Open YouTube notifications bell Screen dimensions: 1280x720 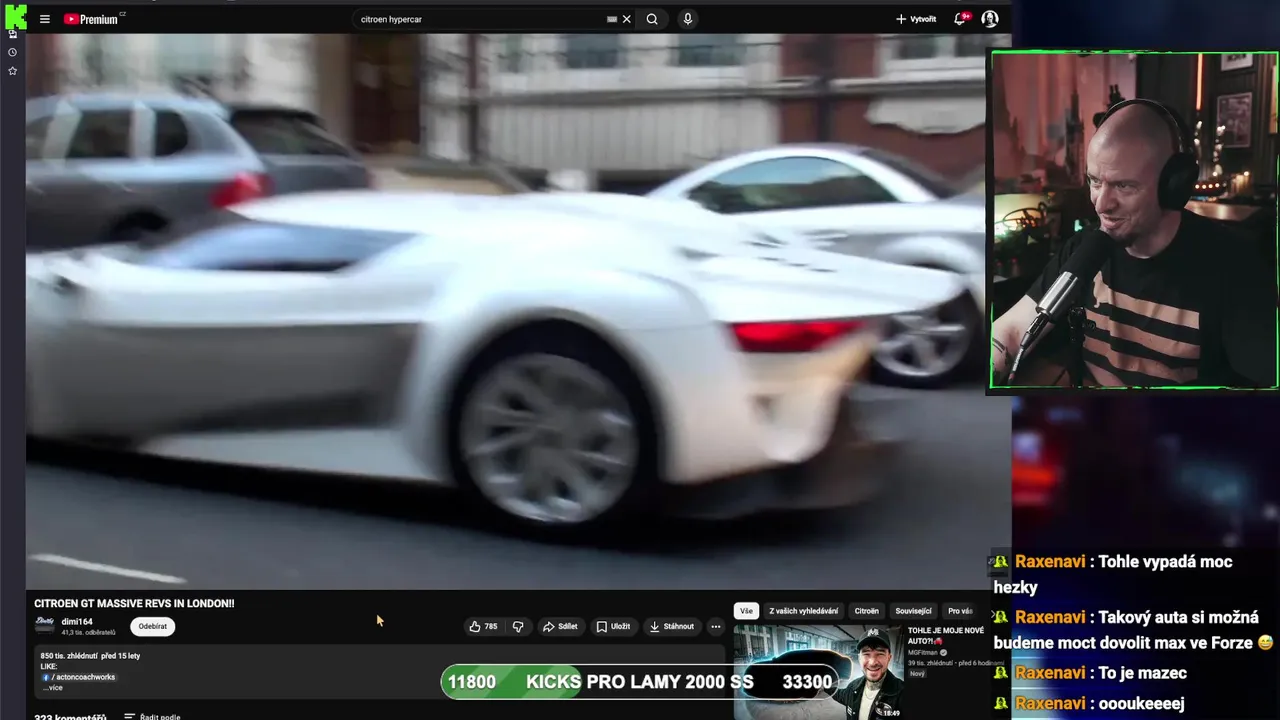pos(961,19)
